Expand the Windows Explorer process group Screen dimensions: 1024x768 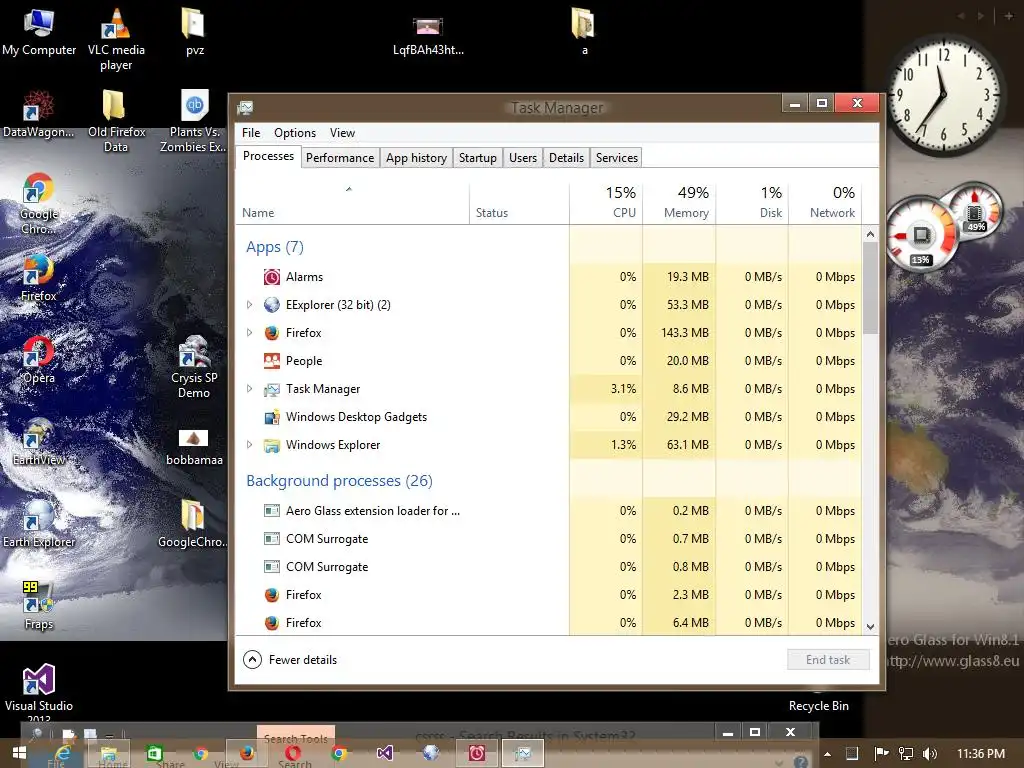point(249,445)
